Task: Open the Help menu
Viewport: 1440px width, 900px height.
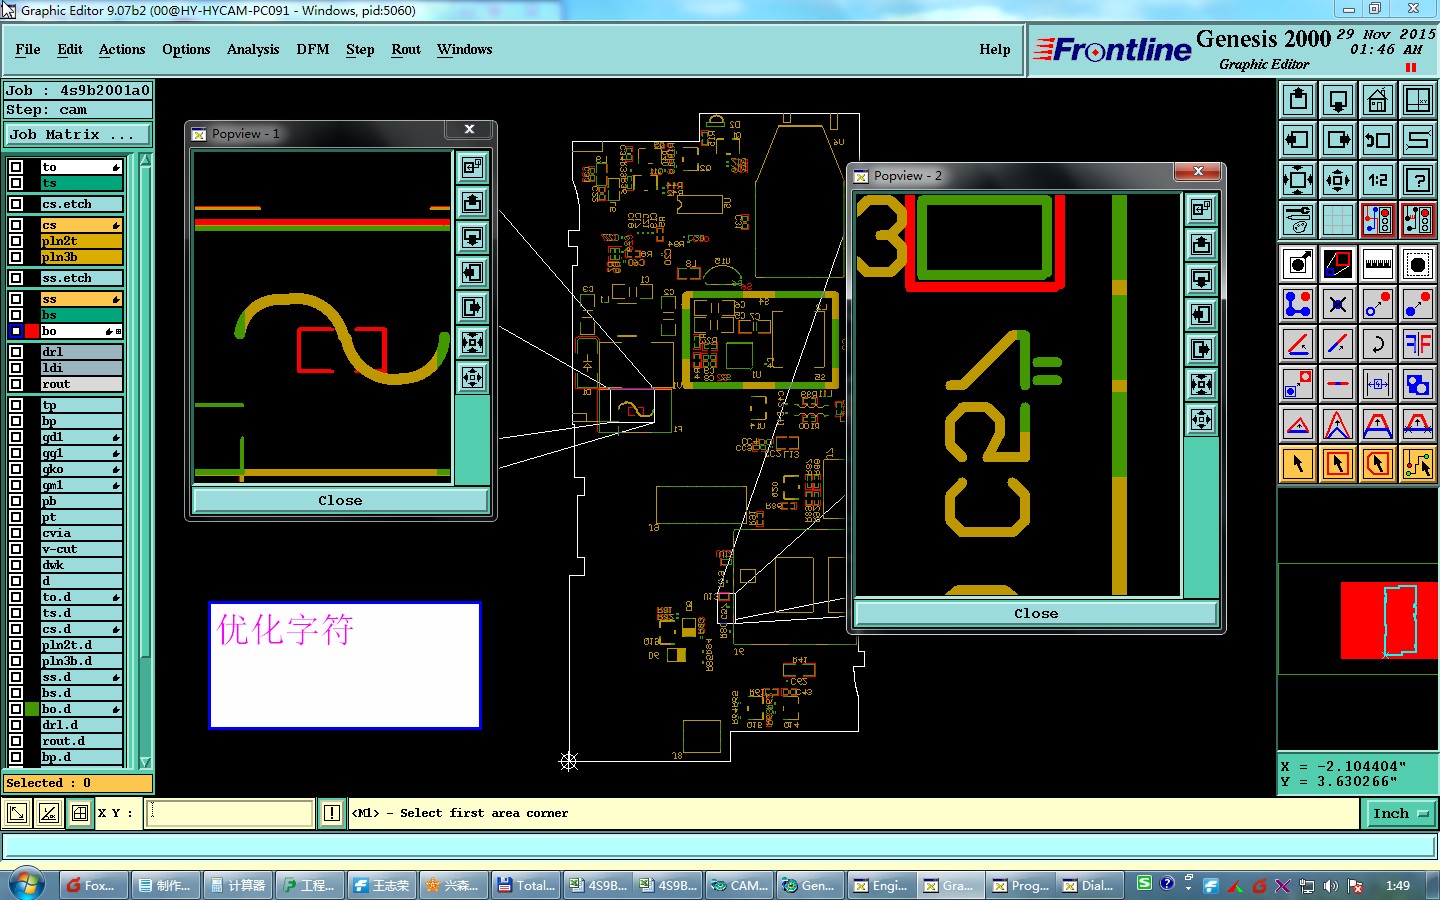Action: pyautogui.click(x=995, y=49)
